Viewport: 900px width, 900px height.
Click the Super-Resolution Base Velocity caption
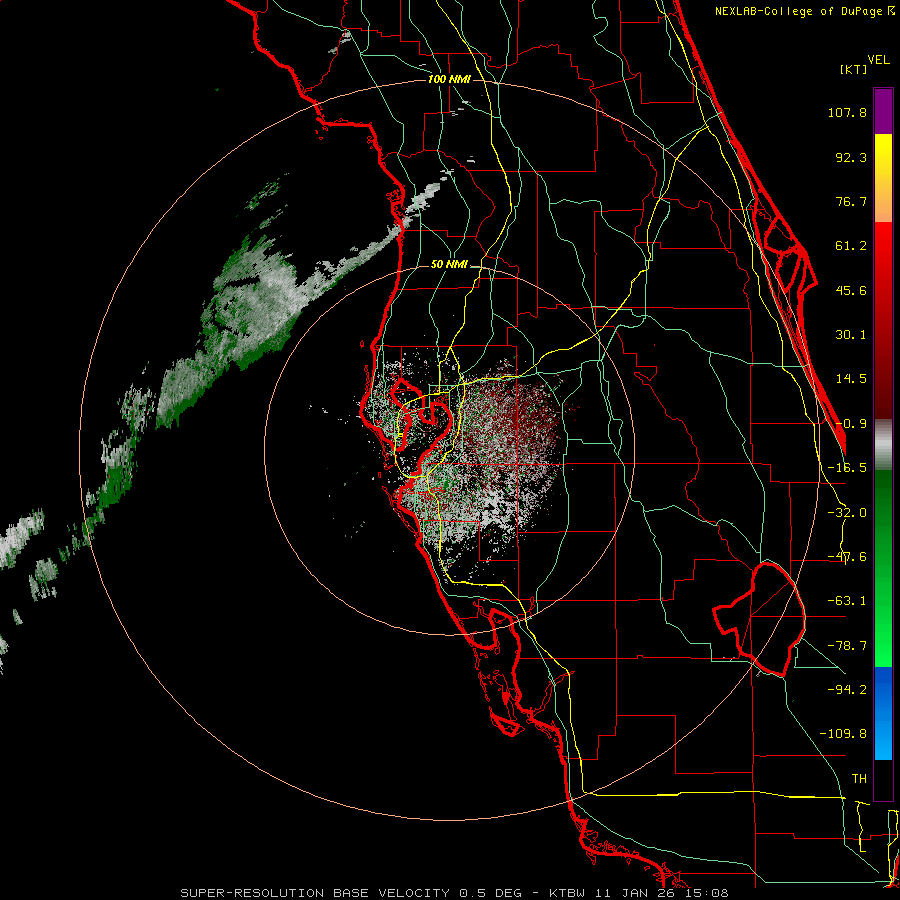(x=455, y=893)
